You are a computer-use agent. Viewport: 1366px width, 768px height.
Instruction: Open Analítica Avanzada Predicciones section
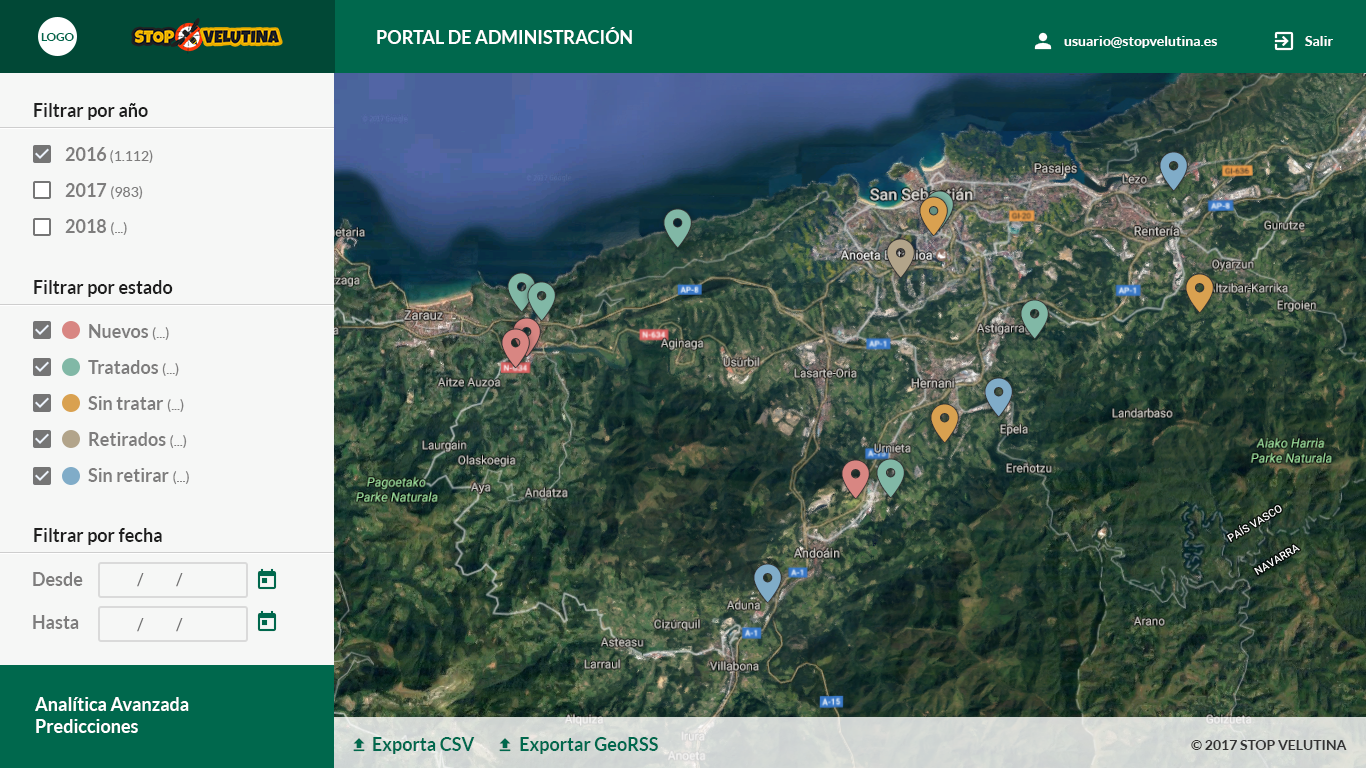(x=112, y=715)
